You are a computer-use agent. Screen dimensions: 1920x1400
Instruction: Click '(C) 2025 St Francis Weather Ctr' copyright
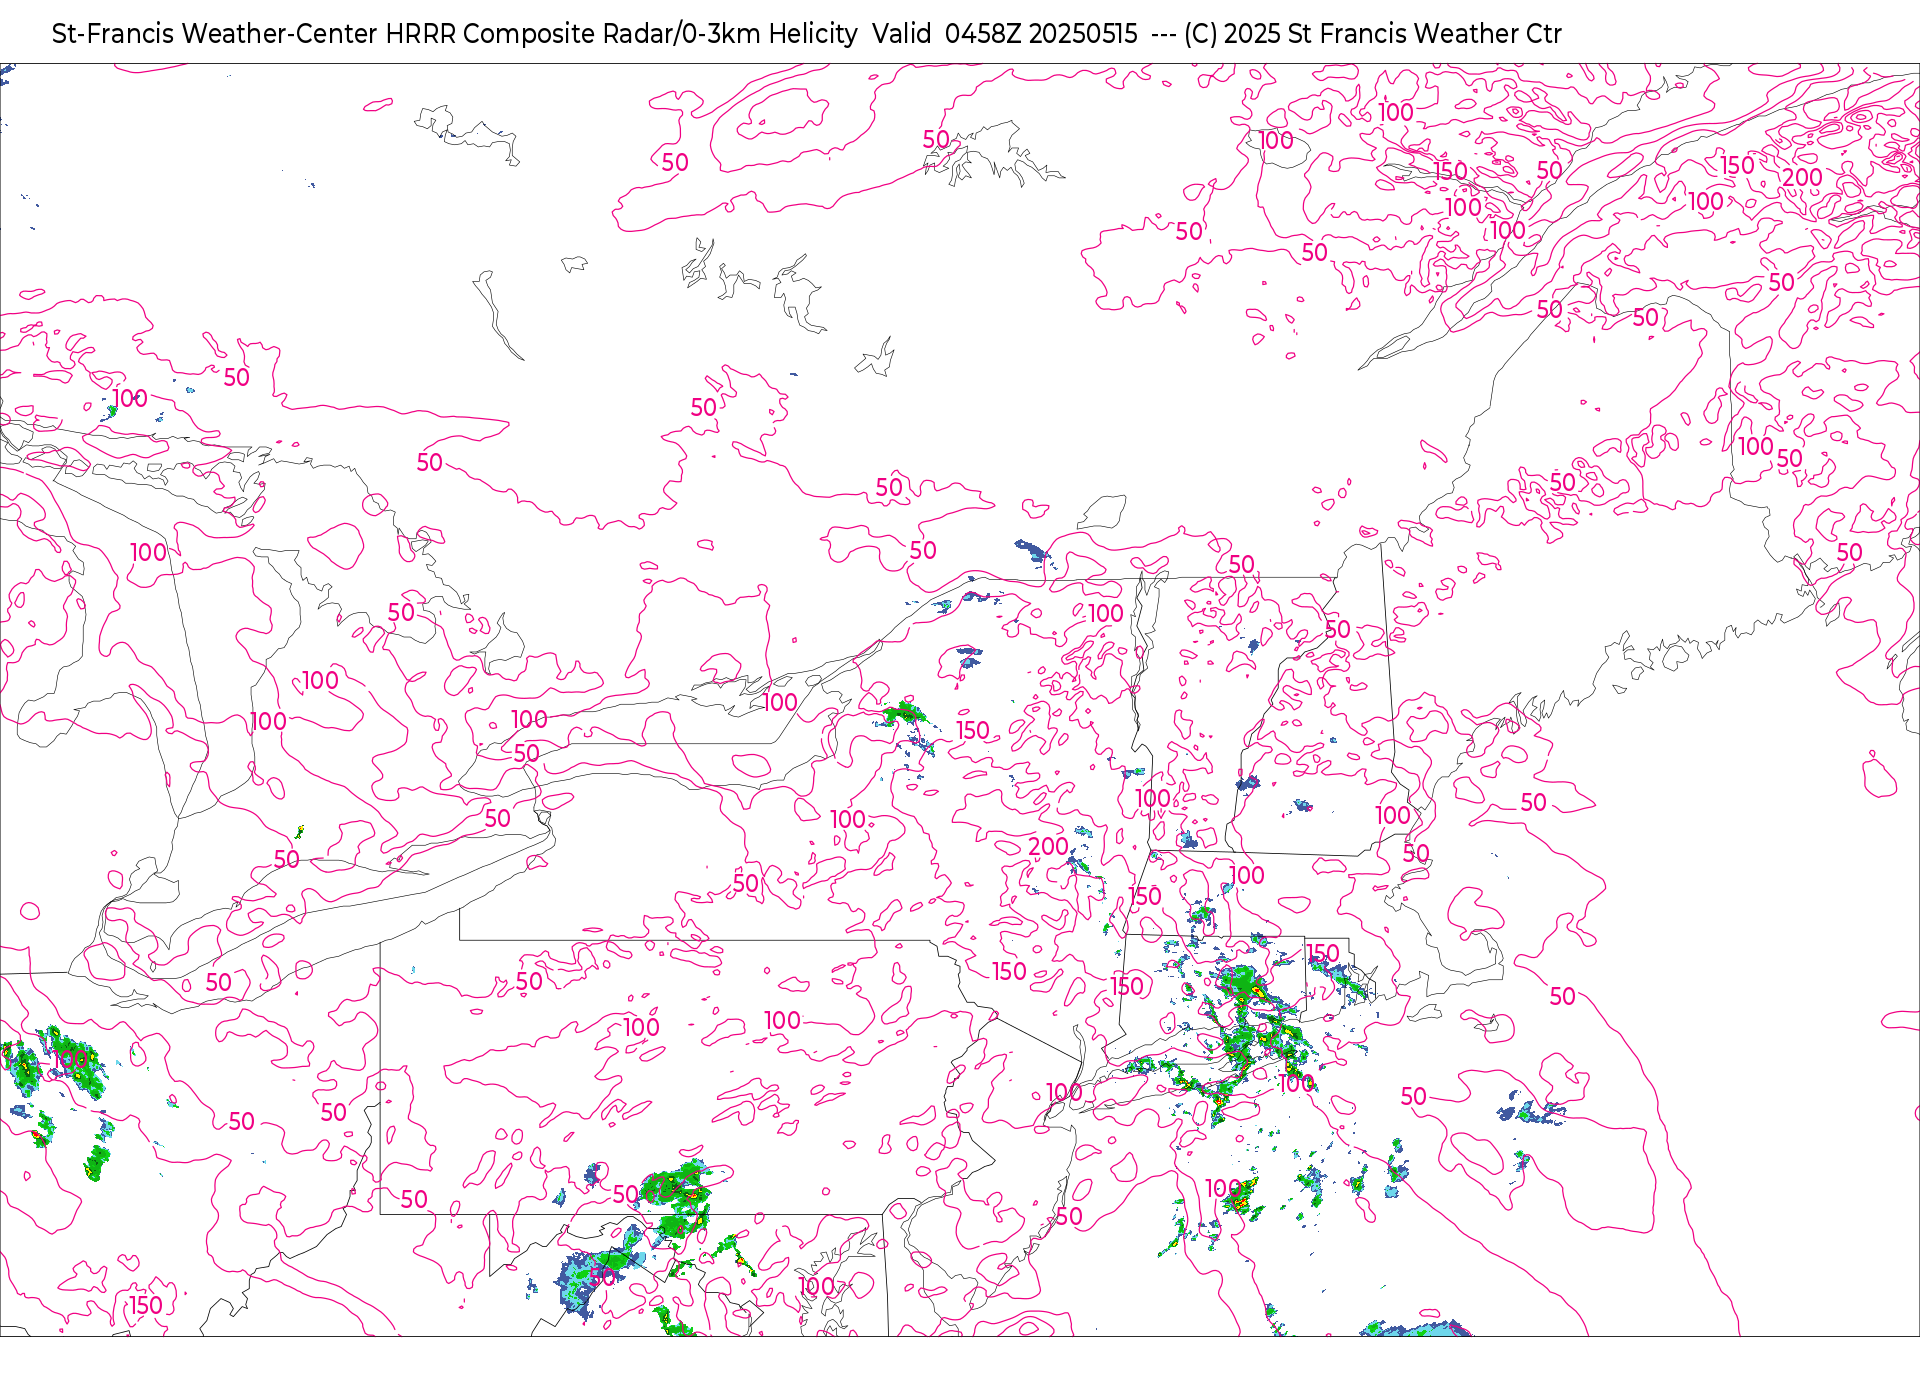tap(1372, 34)
